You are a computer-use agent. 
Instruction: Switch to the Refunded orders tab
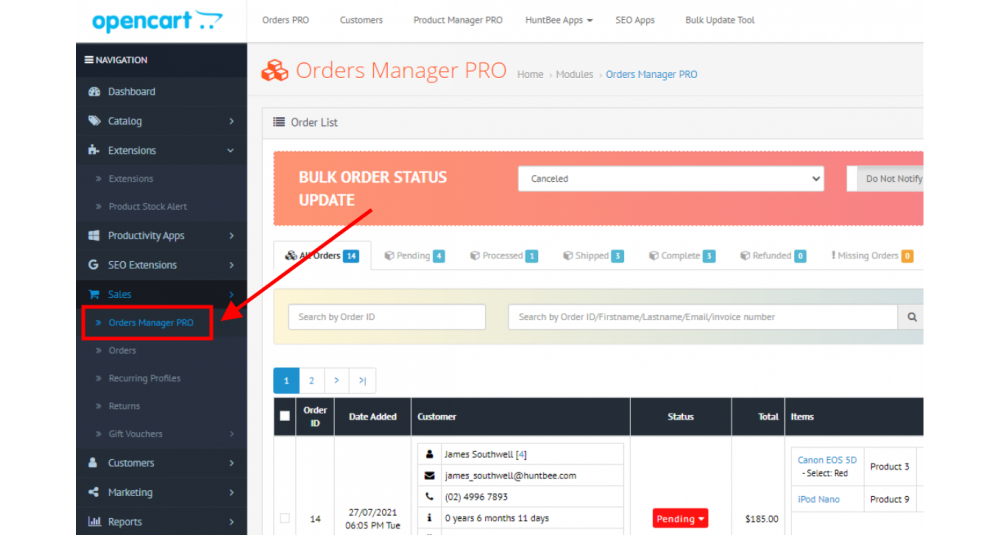tap(772, 256)
